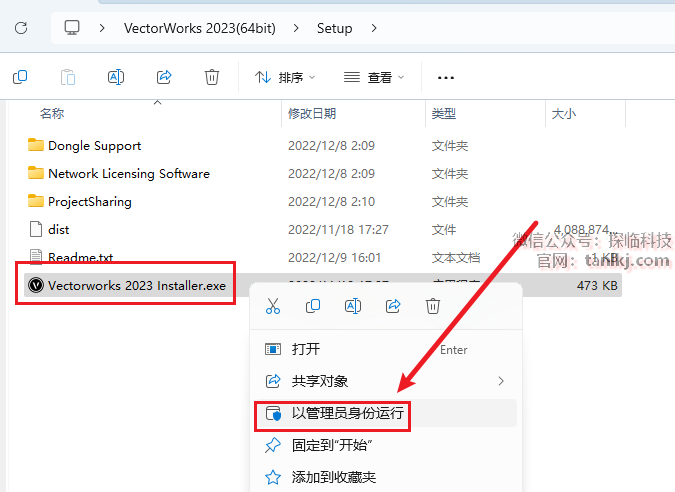The image size is (675, 492).
Task: Click the Rename icon in context menu
Action: tap(353, 306)
